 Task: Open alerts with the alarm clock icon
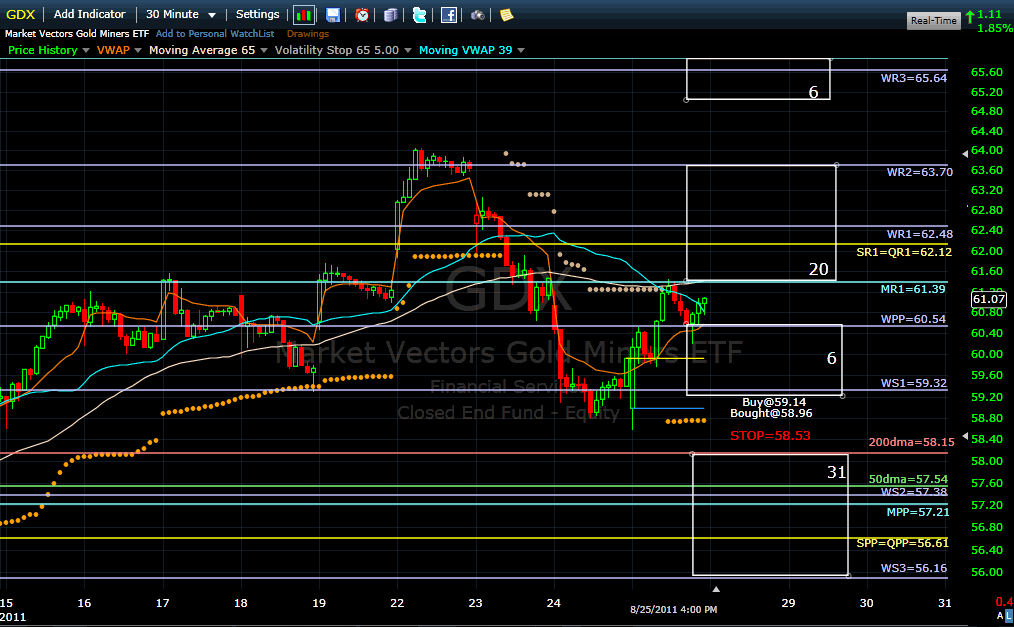pos(362,15)
